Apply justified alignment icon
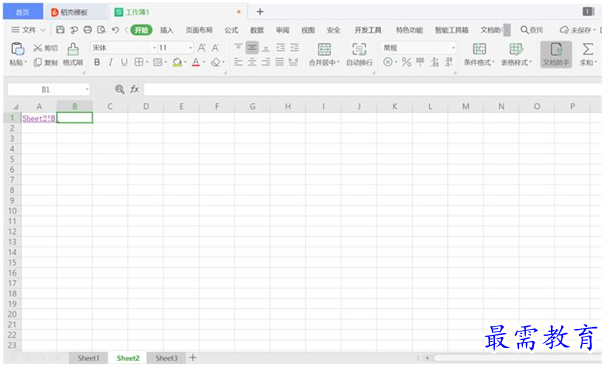 (x=280, y=62)
